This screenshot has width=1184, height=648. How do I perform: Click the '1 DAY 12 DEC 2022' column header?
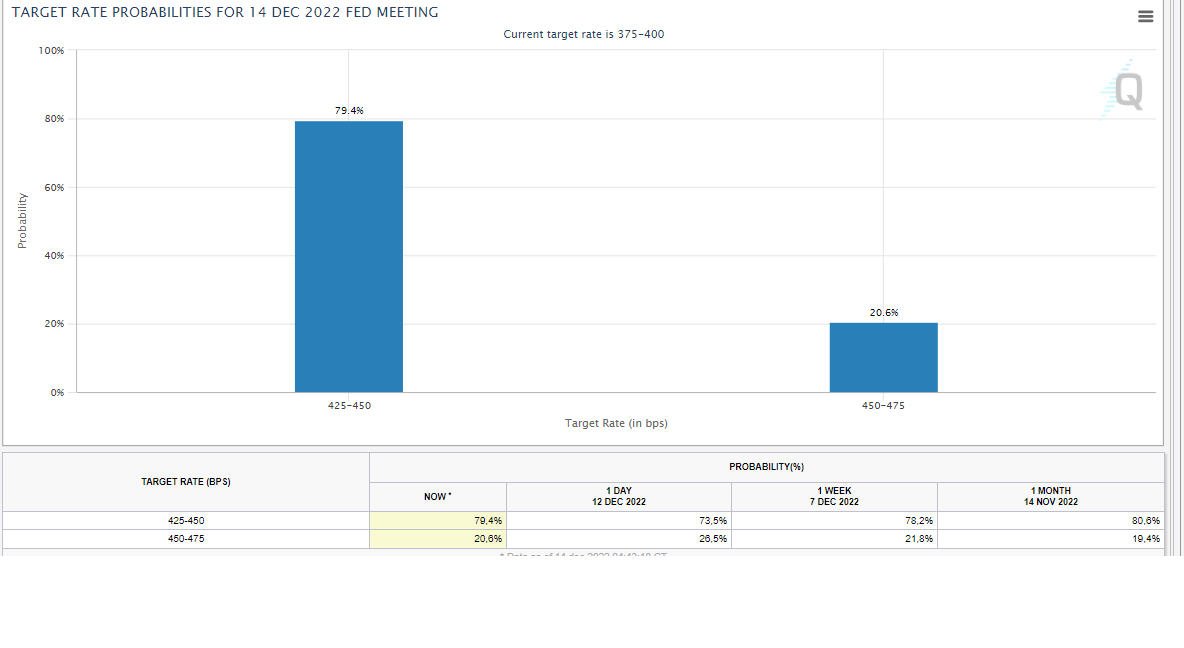[x=618, y=496]
